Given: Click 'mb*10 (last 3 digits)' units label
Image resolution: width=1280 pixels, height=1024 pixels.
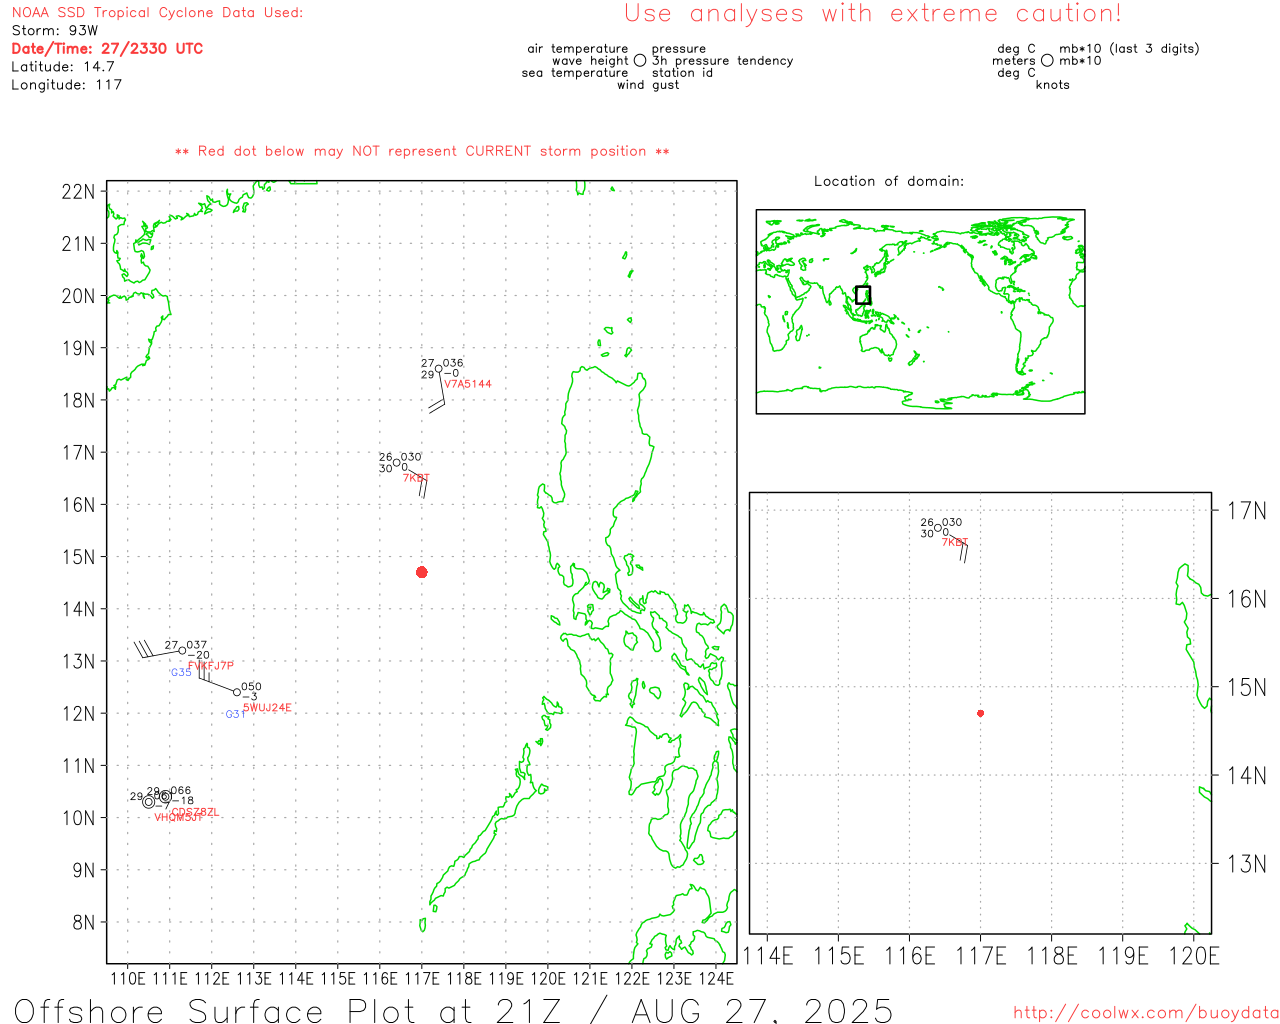Looking at the screenshot, I should click(x=1129, y=49).
